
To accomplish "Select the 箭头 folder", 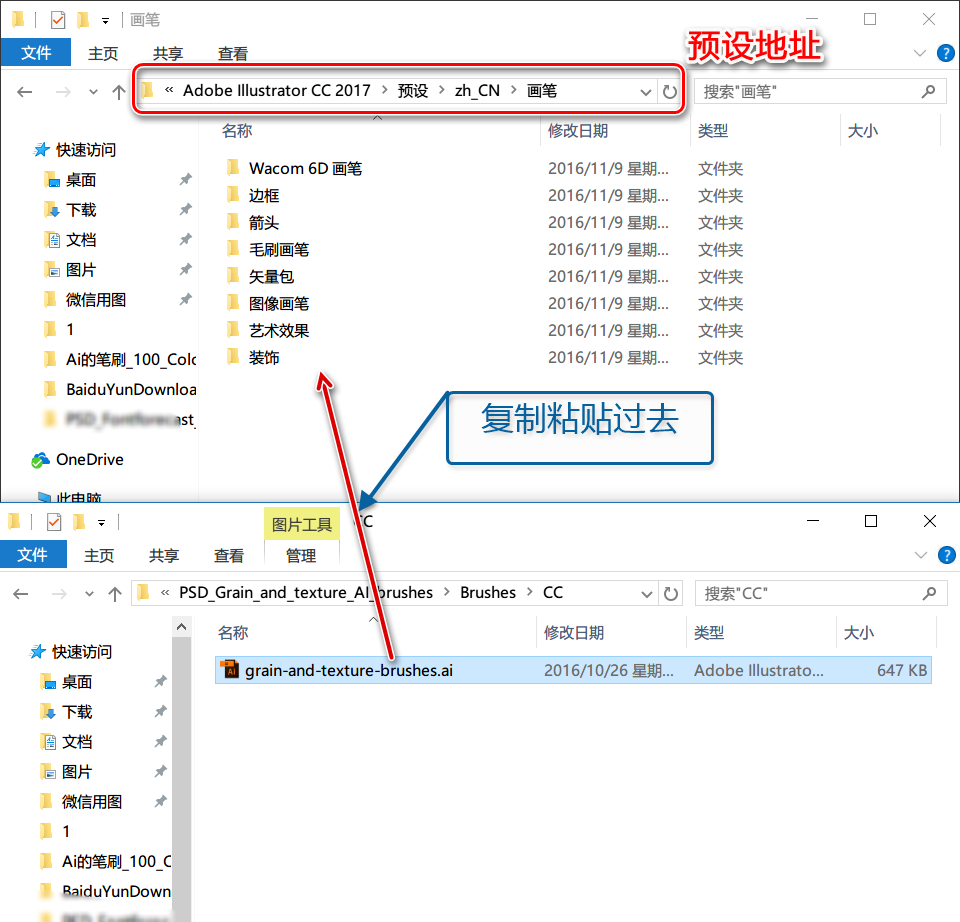I will click(264, 222).
